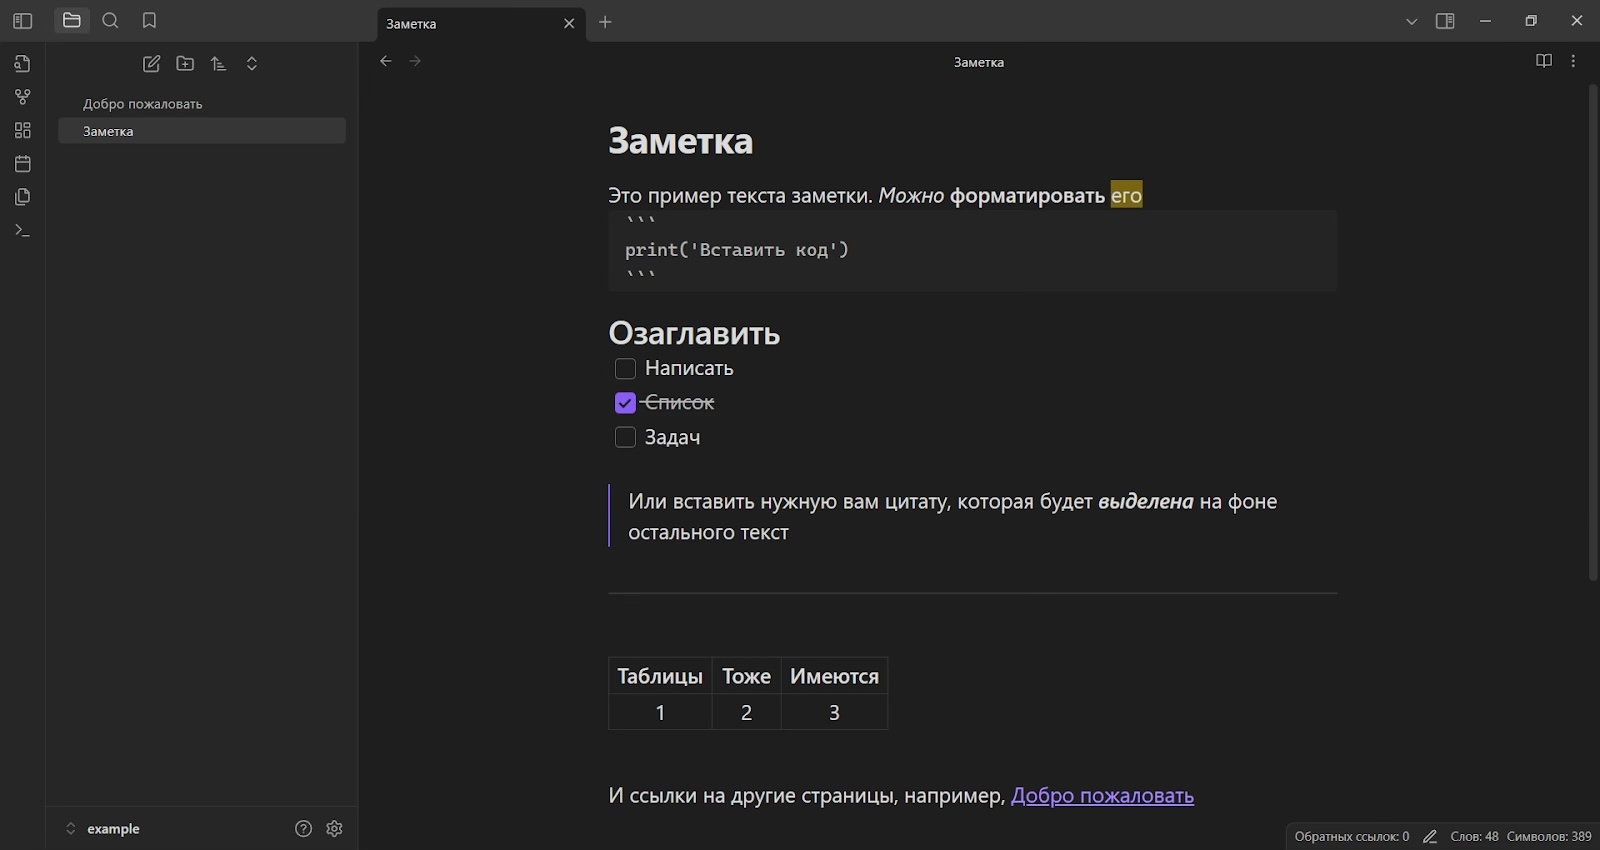
Task: Click the bold italic word выделена
Action: point(1146,502)
